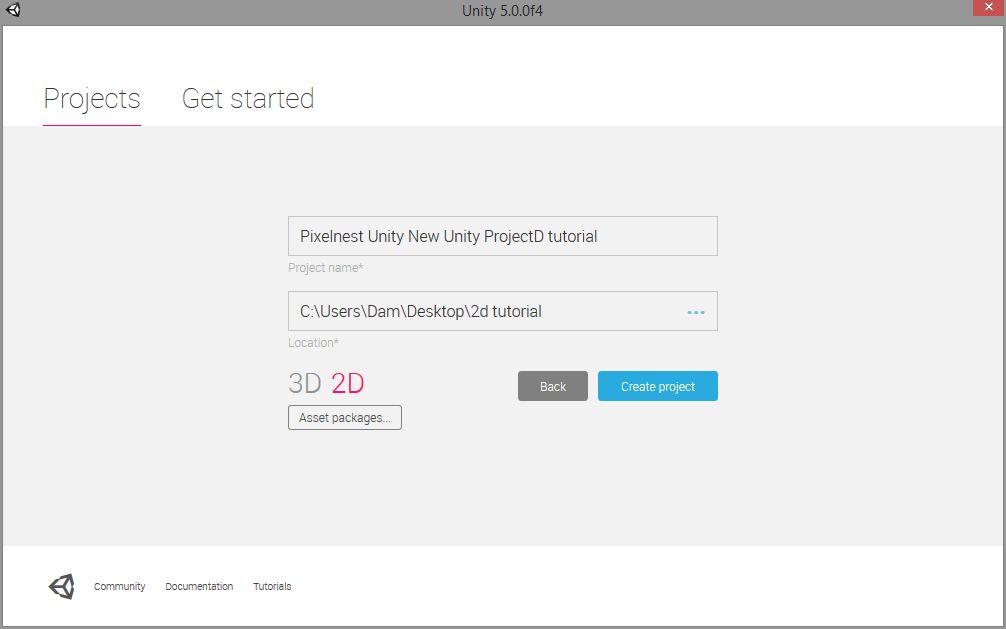Open the Community link

[119, 587]
